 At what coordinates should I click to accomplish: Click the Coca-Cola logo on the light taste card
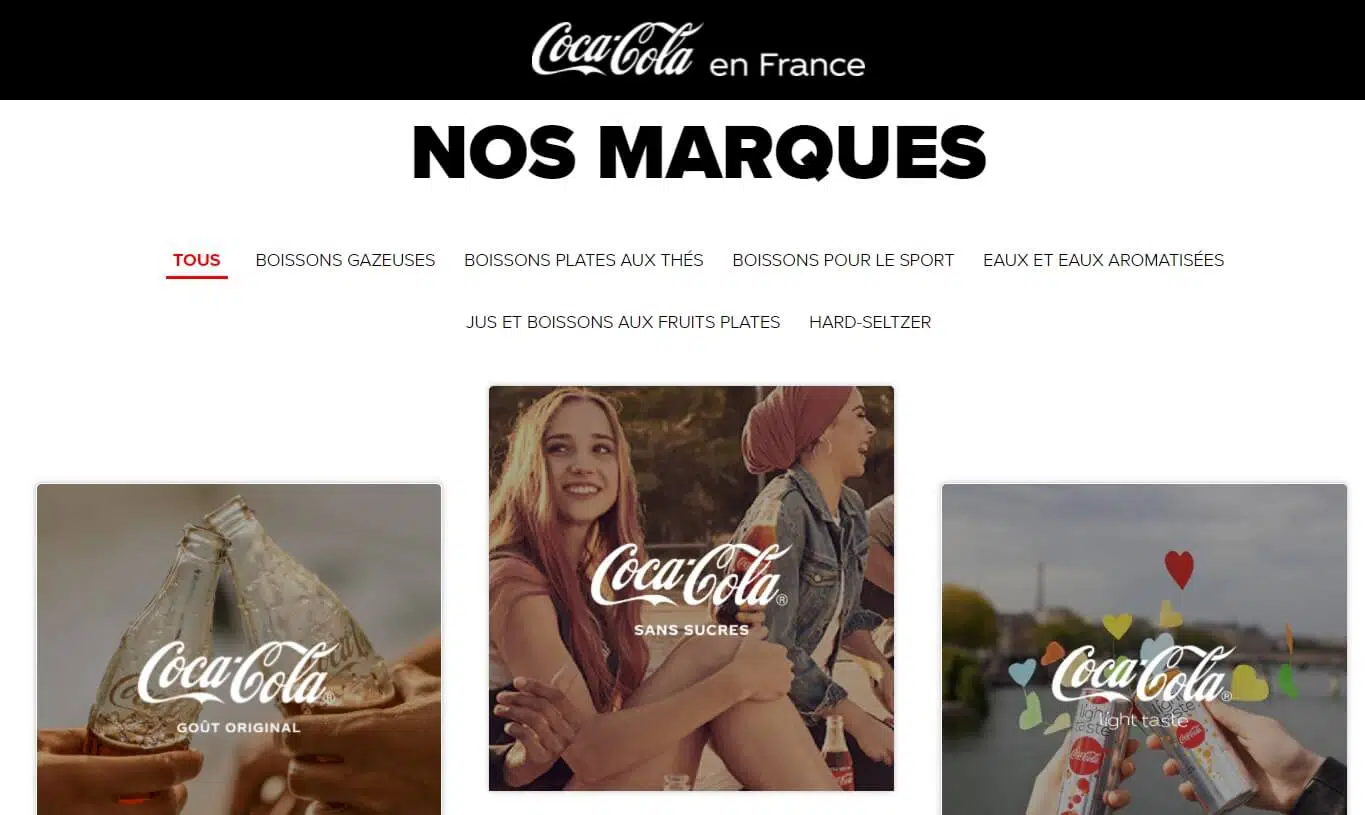pos(1141,675)
